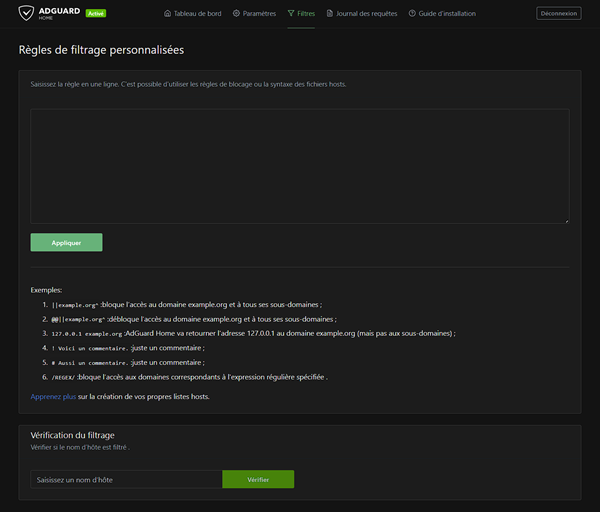Click the question mark icon beside Guide d'installation
Screen dimensions: 600x512
(x=412, y=14)
